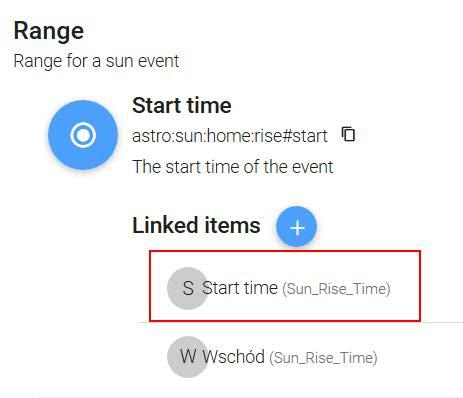This screenshot has width=463, height=398.
Task: Click The start time of the event description
Action: coord(233,167)
